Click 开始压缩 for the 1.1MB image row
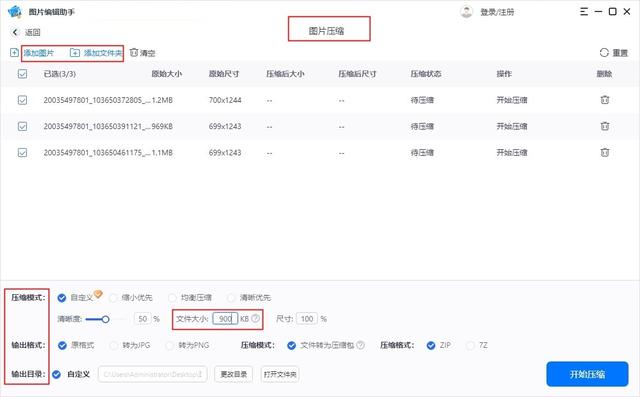The width and height of the screenshot is (640, 397). click(512, 153)
